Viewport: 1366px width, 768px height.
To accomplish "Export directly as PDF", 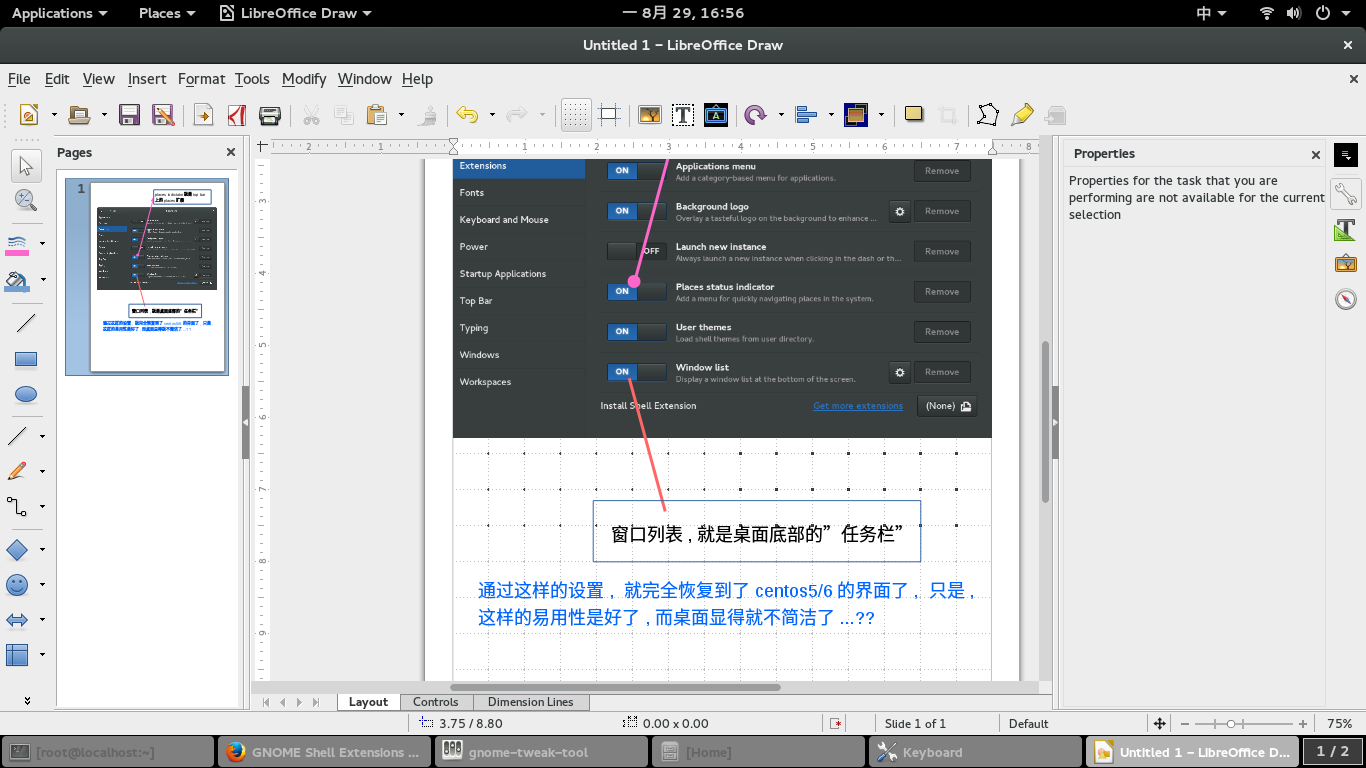I will click(x=236, y=115).
